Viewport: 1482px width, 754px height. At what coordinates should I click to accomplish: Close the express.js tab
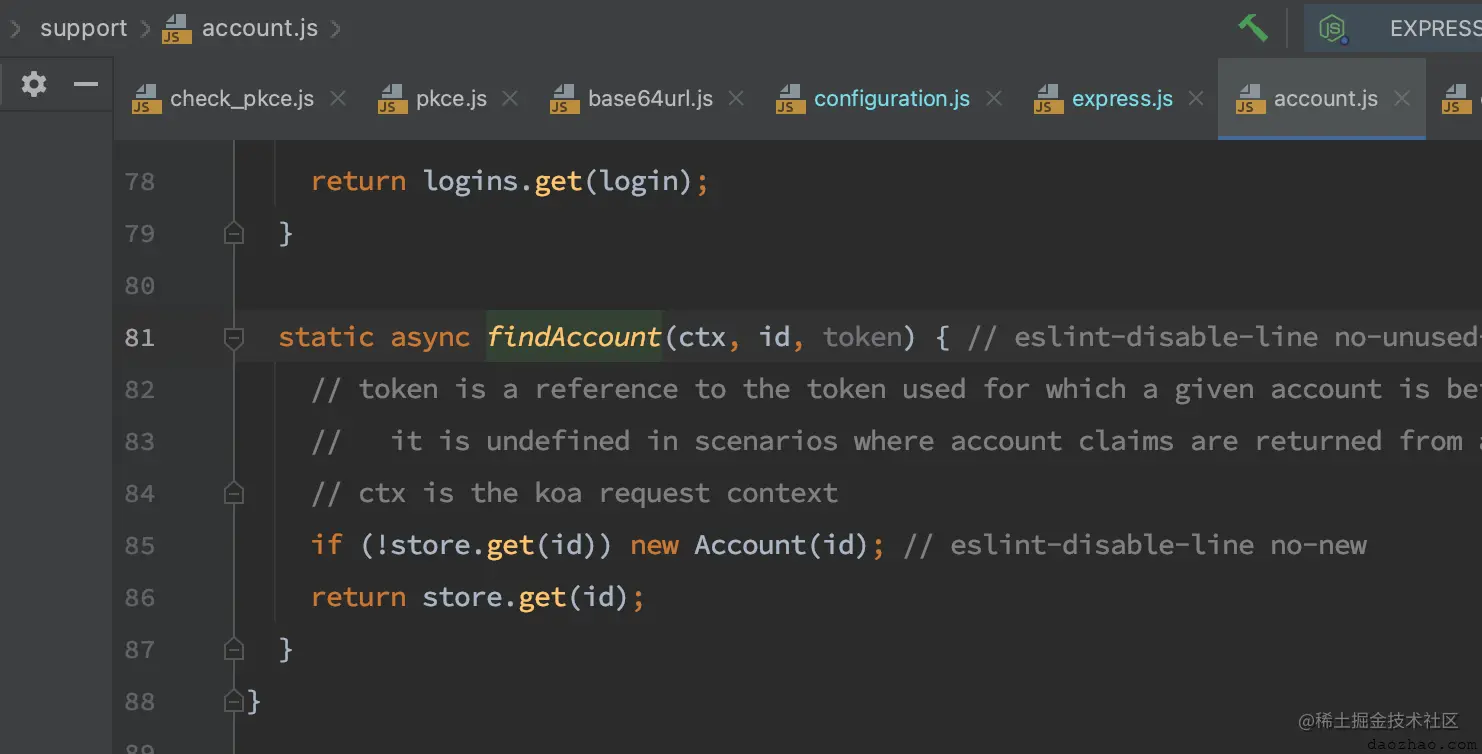click(x=1196, y=98)
